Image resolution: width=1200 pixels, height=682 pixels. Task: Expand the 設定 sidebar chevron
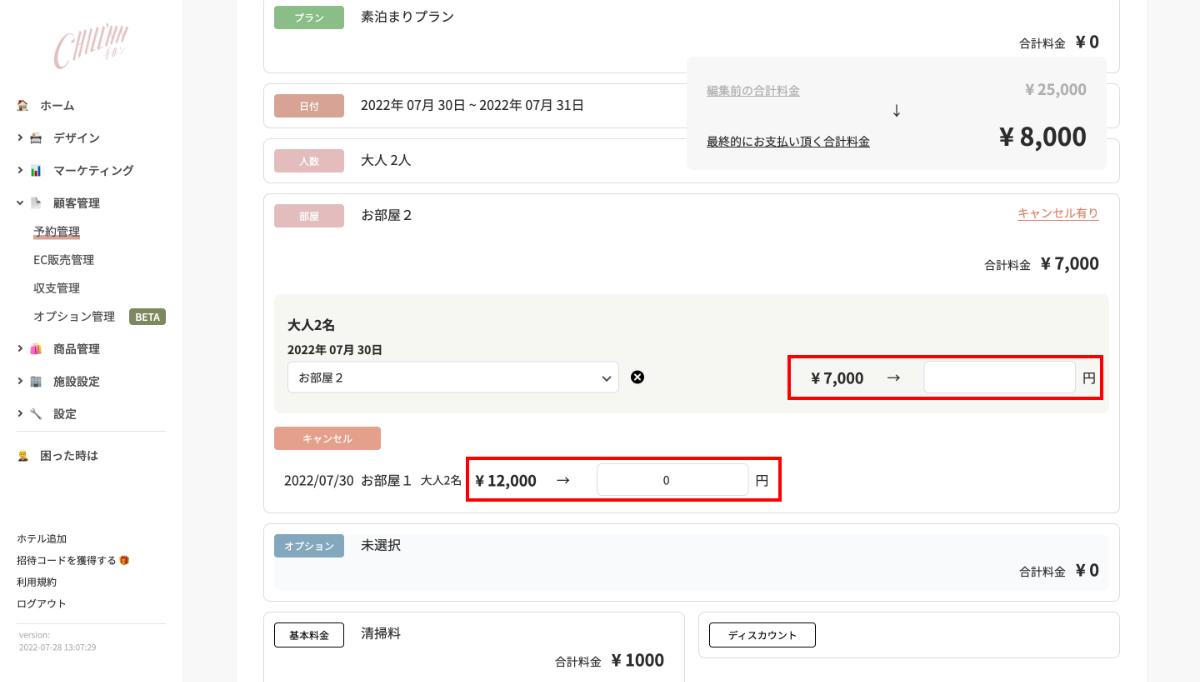tap(20, 414)
